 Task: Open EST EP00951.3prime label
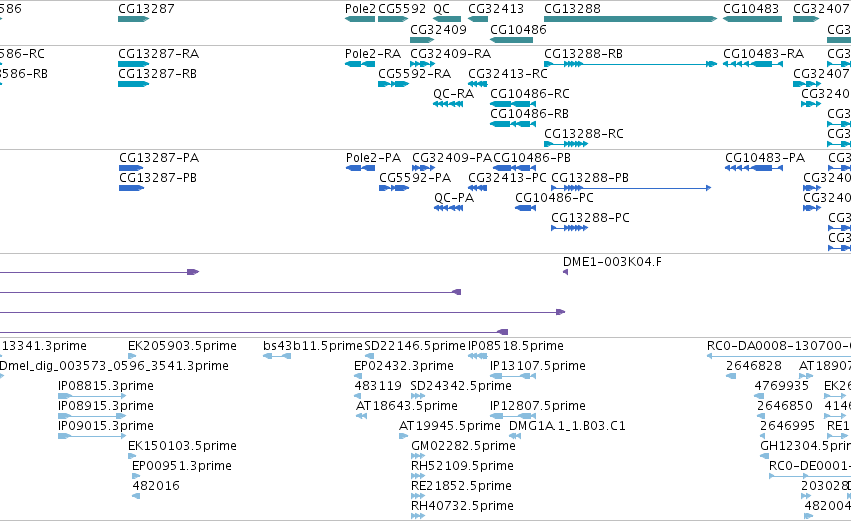[x=182, y=467]
